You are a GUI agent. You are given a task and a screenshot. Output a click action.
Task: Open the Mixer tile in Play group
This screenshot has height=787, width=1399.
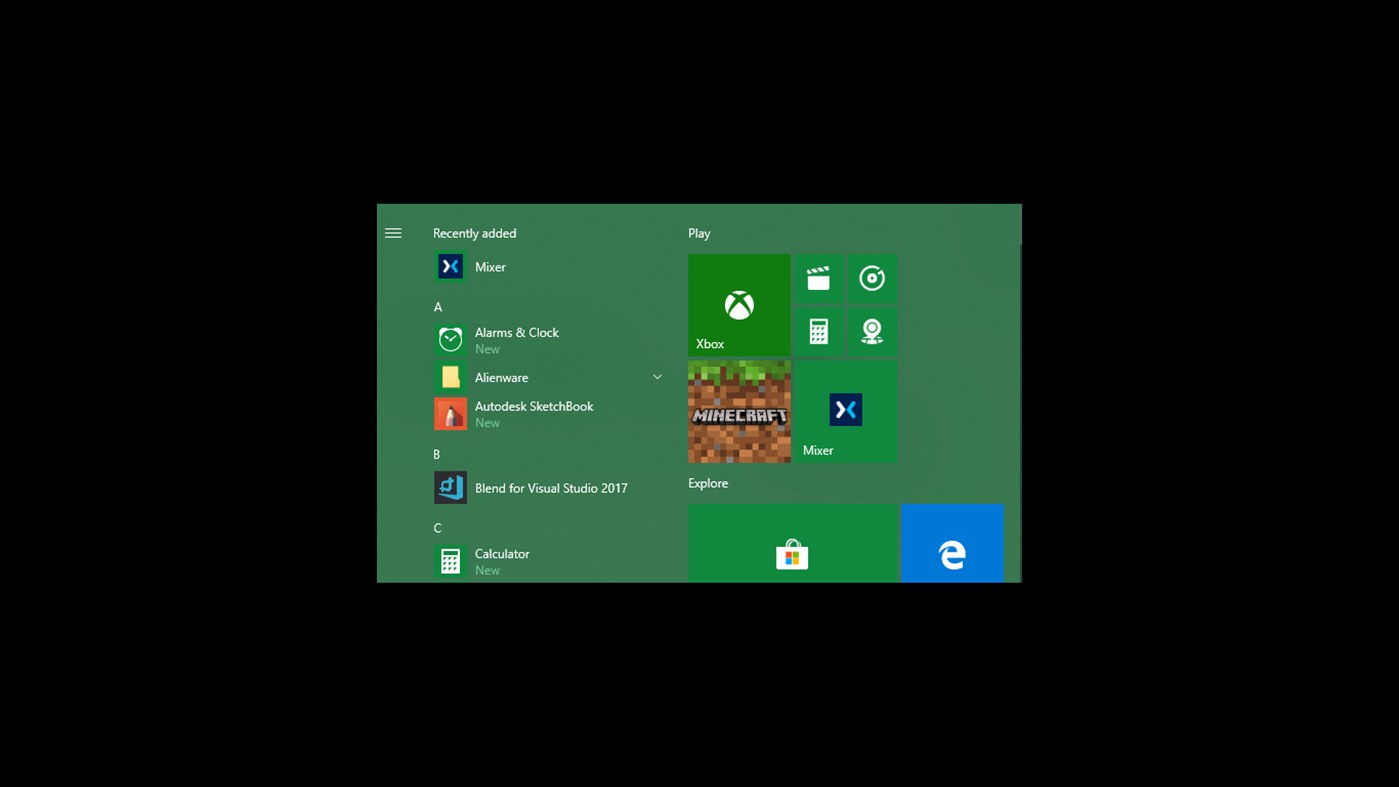[845, 410]
